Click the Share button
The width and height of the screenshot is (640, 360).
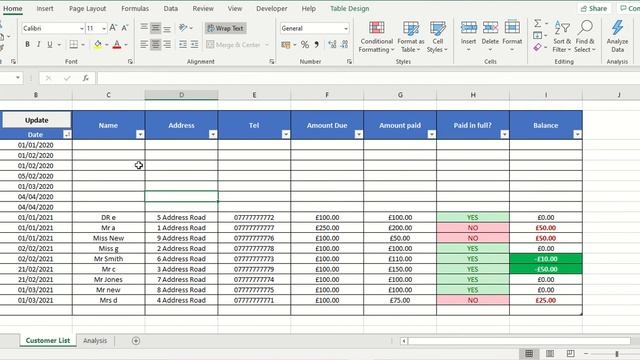[593, 8]
